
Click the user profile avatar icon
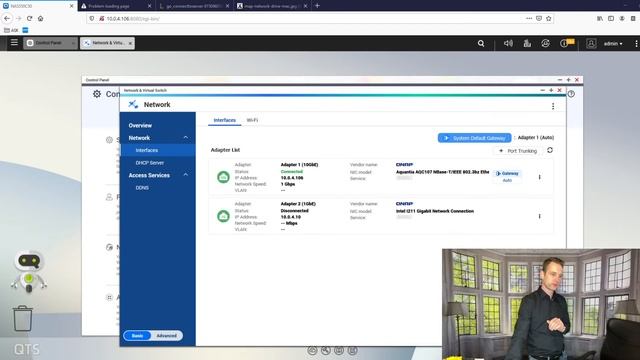click(591, 43)
